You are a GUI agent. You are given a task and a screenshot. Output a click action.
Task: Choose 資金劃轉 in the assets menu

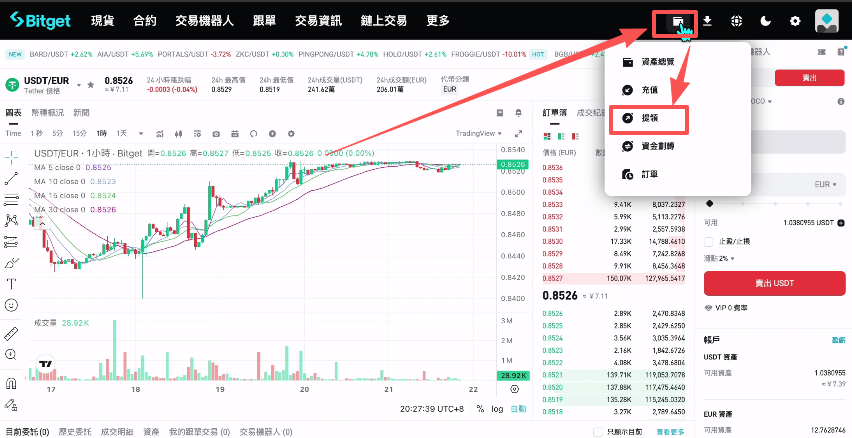click(656, 146)
